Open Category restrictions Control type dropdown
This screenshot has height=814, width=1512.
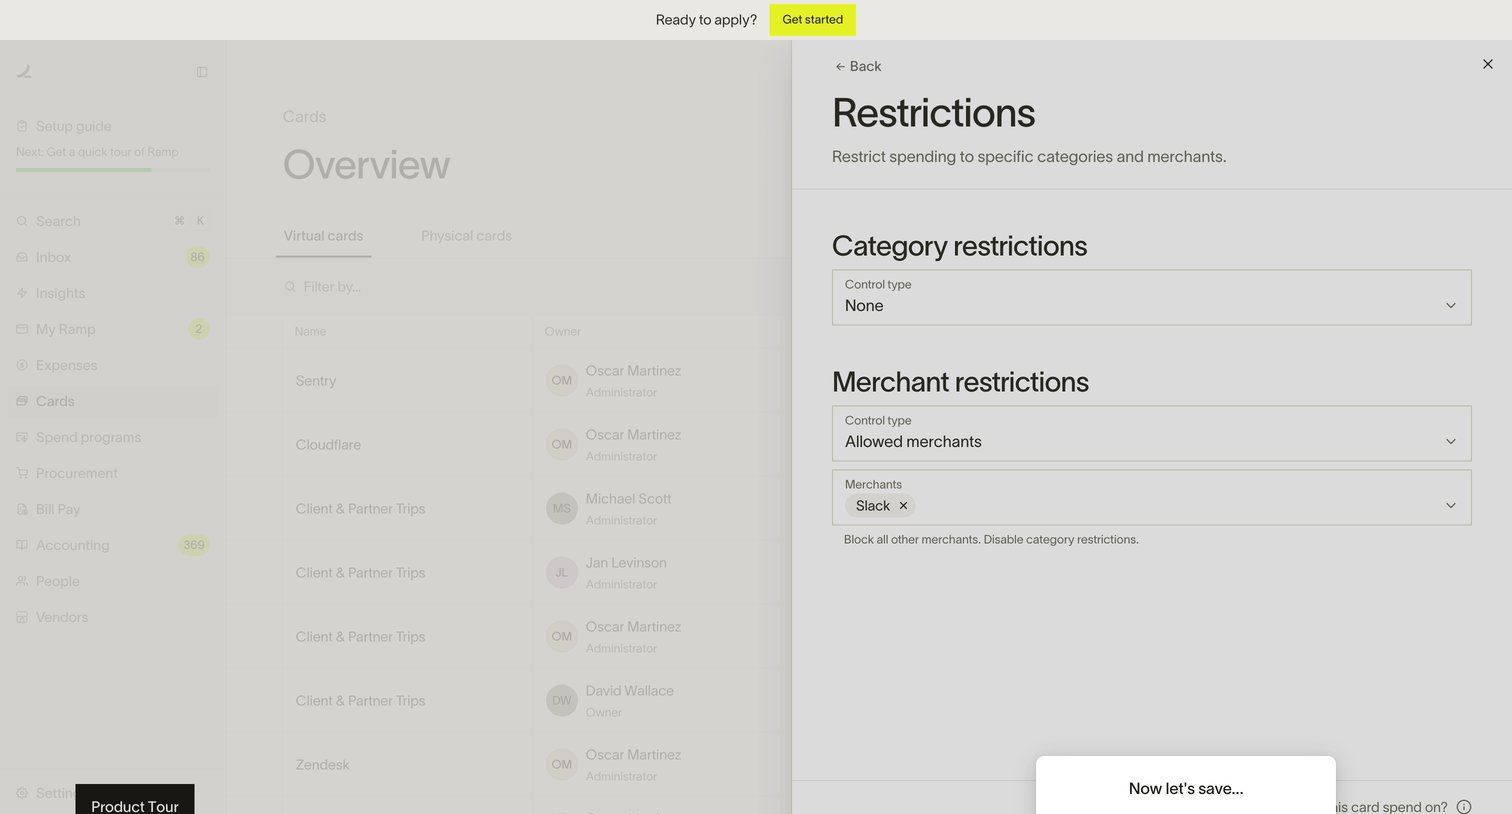coord(1151,297)
